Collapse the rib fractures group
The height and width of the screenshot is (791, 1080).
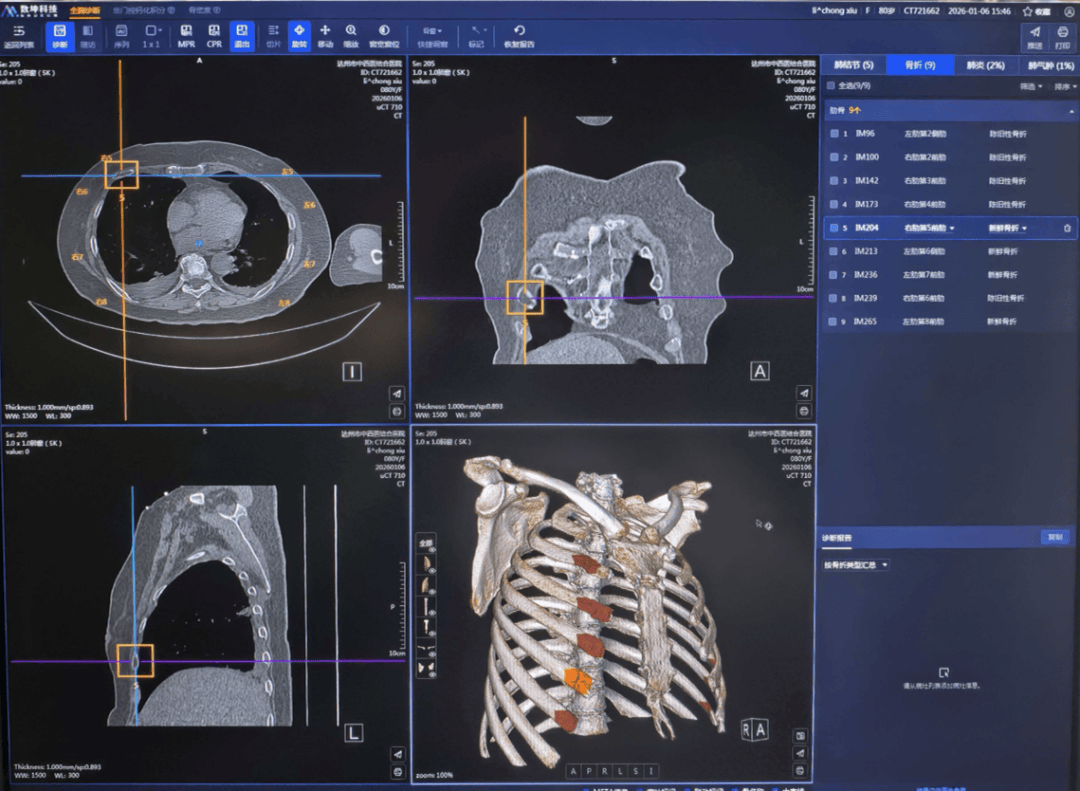pyautogui.click(x=1071, y=111)
